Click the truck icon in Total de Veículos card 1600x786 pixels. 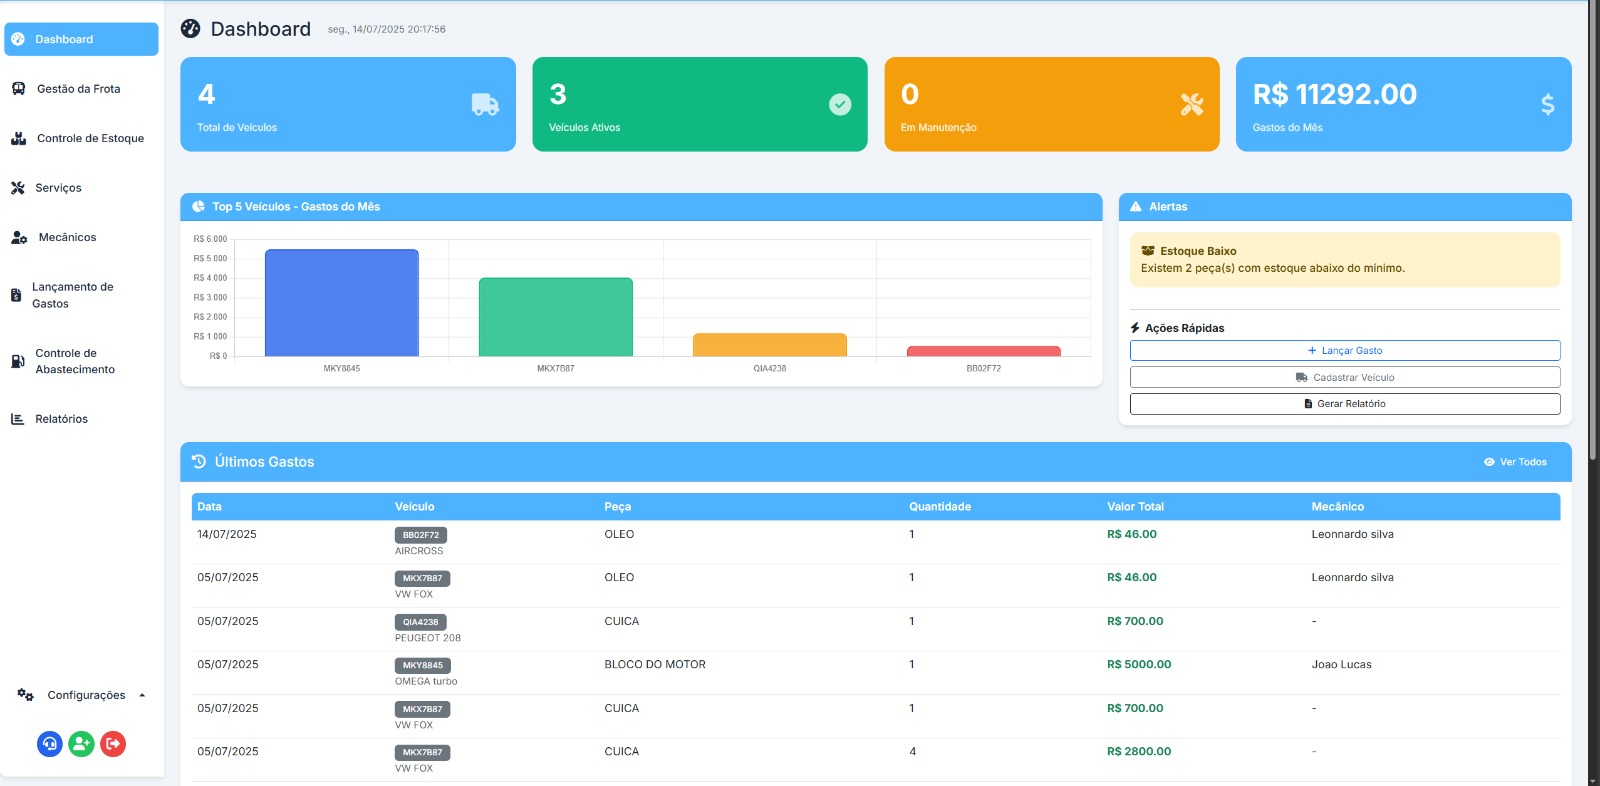485,104
